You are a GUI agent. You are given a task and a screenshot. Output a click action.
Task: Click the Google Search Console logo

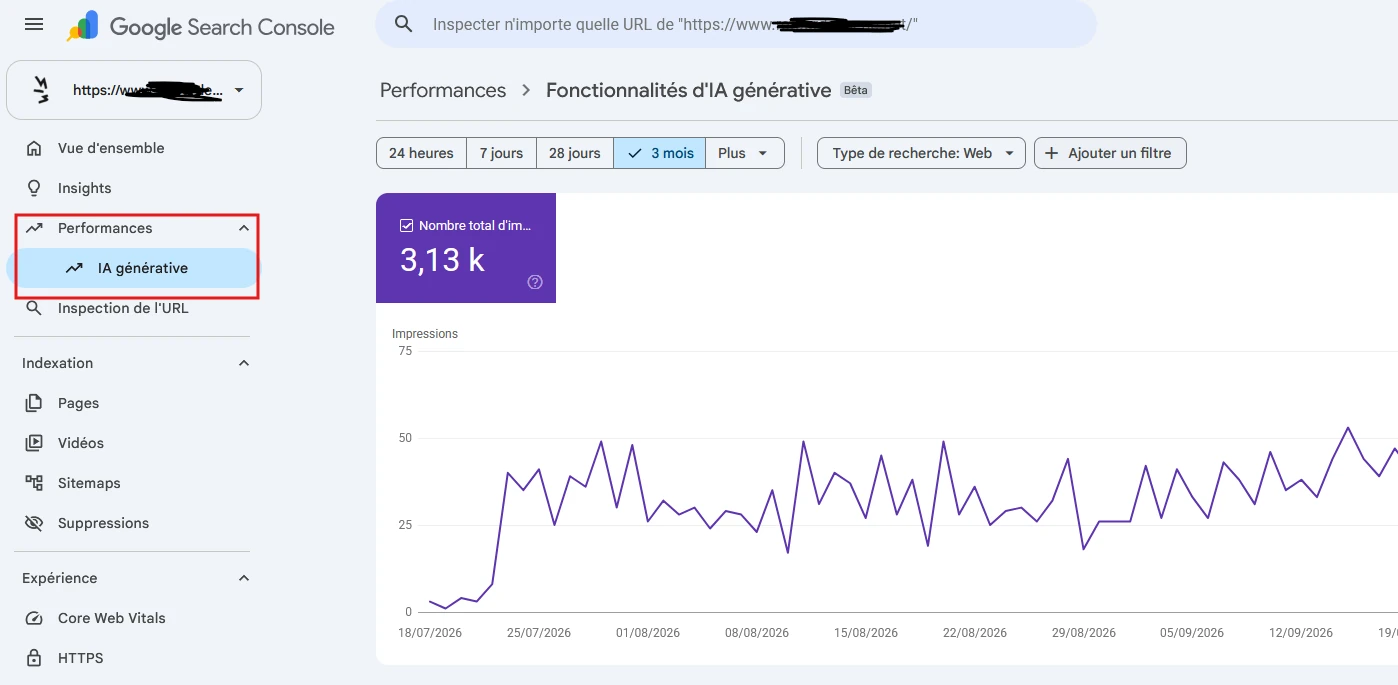[x=201, y=27]
